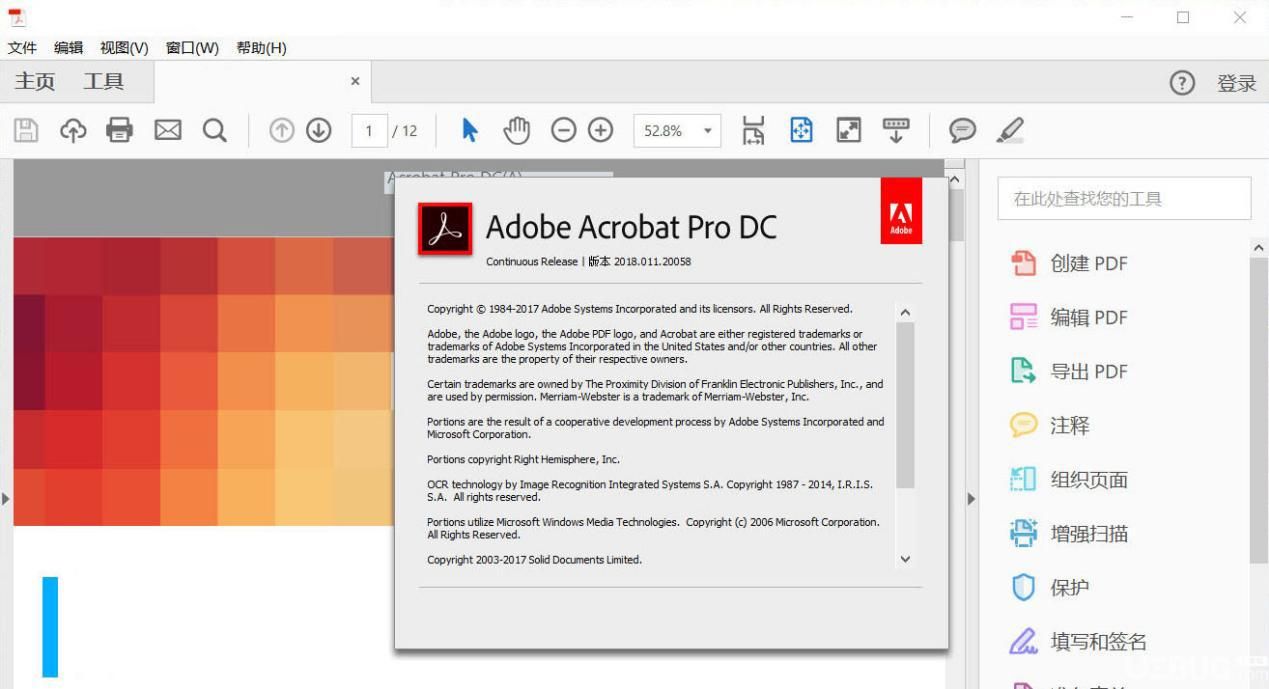Viewport: 1269px width, 689px height.
Task: Click the 登录 sign-in link
Action: [x=1236, y=84]
